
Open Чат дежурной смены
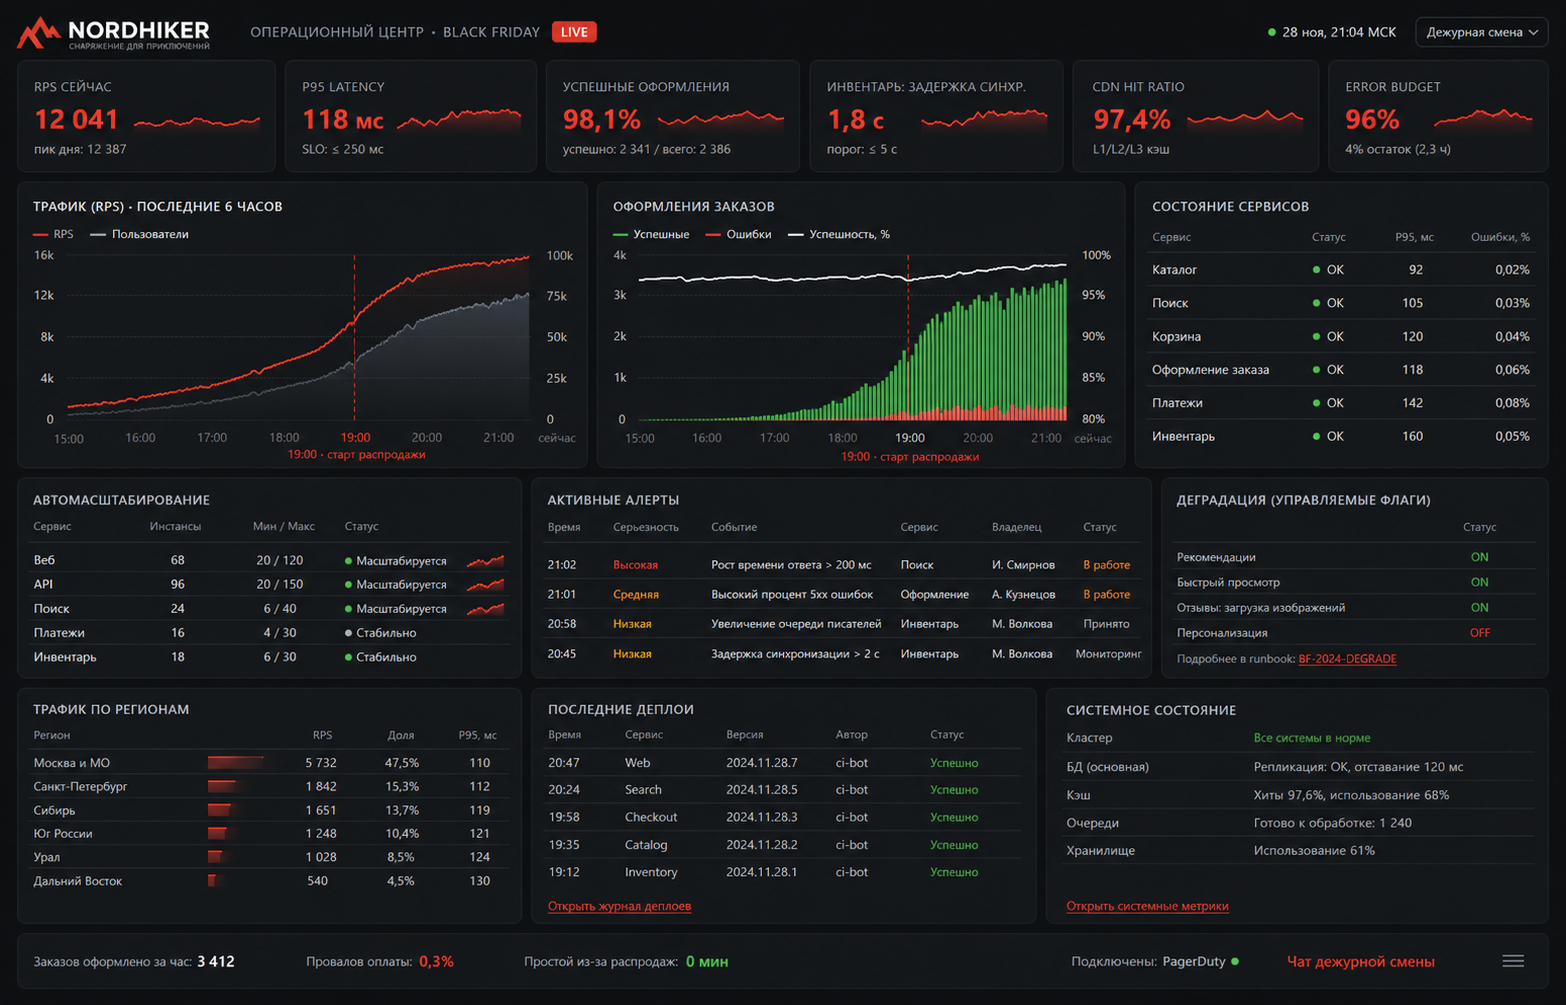(1360, 962)
